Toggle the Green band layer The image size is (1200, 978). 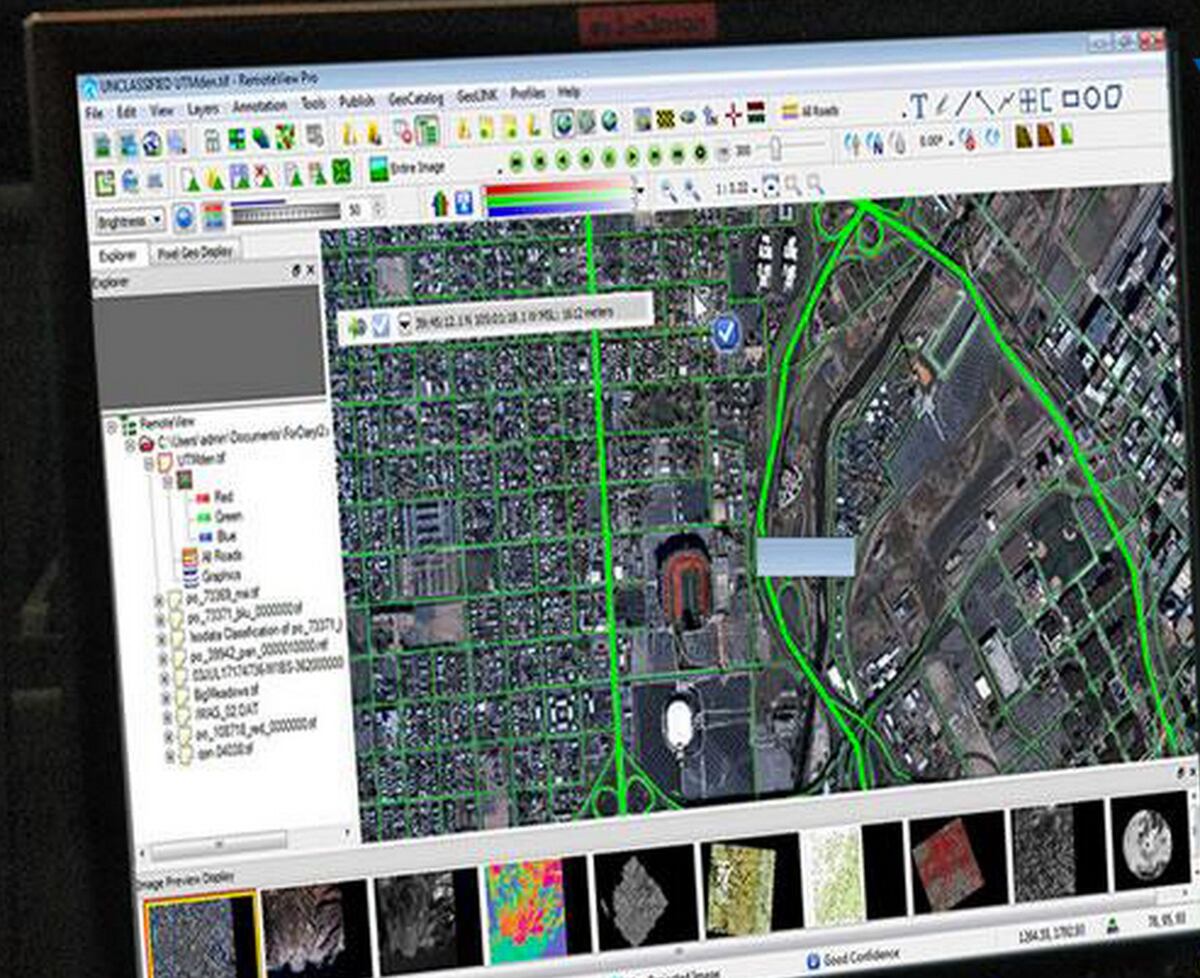coord(202,516)
